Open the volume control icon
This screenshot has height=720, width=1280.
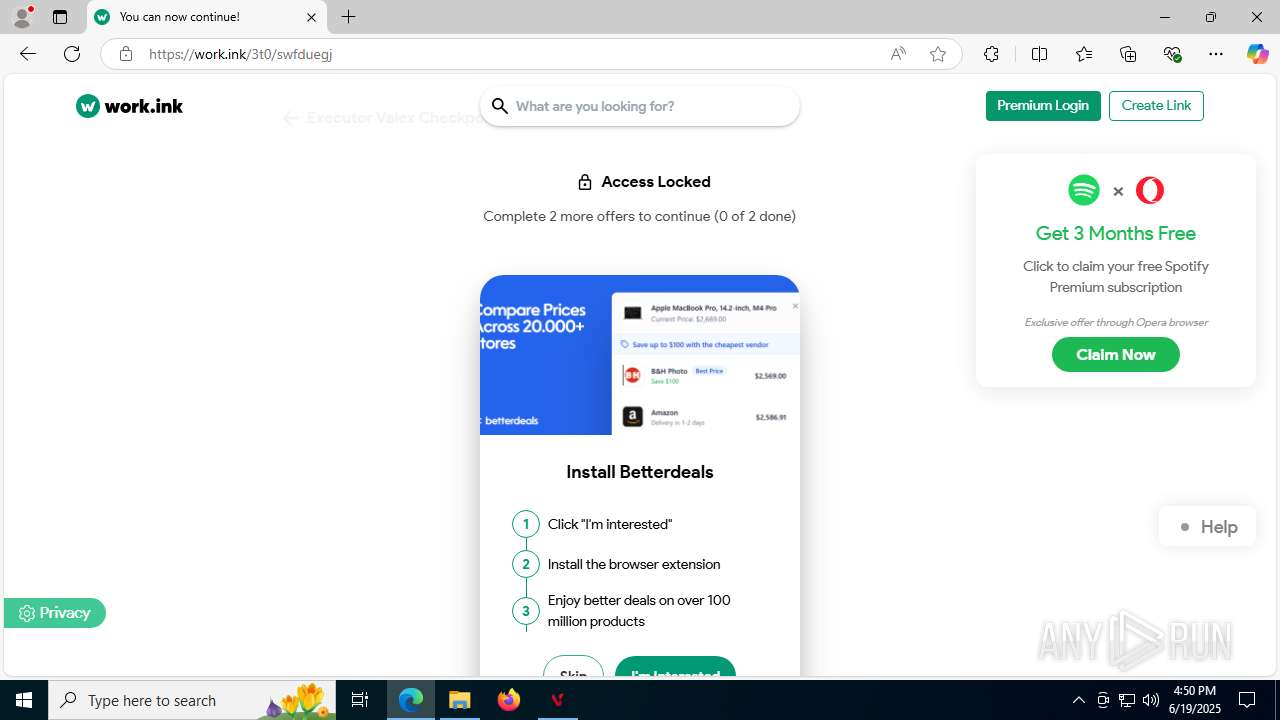tap(1151, 700)
